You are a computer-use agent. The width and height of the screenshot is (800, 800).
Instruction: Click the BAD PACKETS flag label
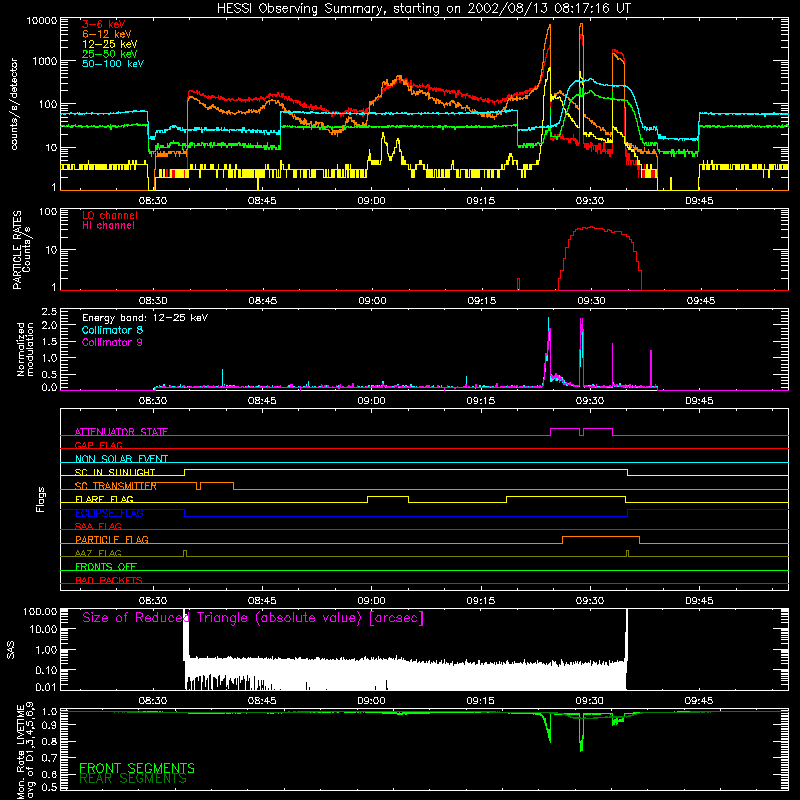pos(109,580)
